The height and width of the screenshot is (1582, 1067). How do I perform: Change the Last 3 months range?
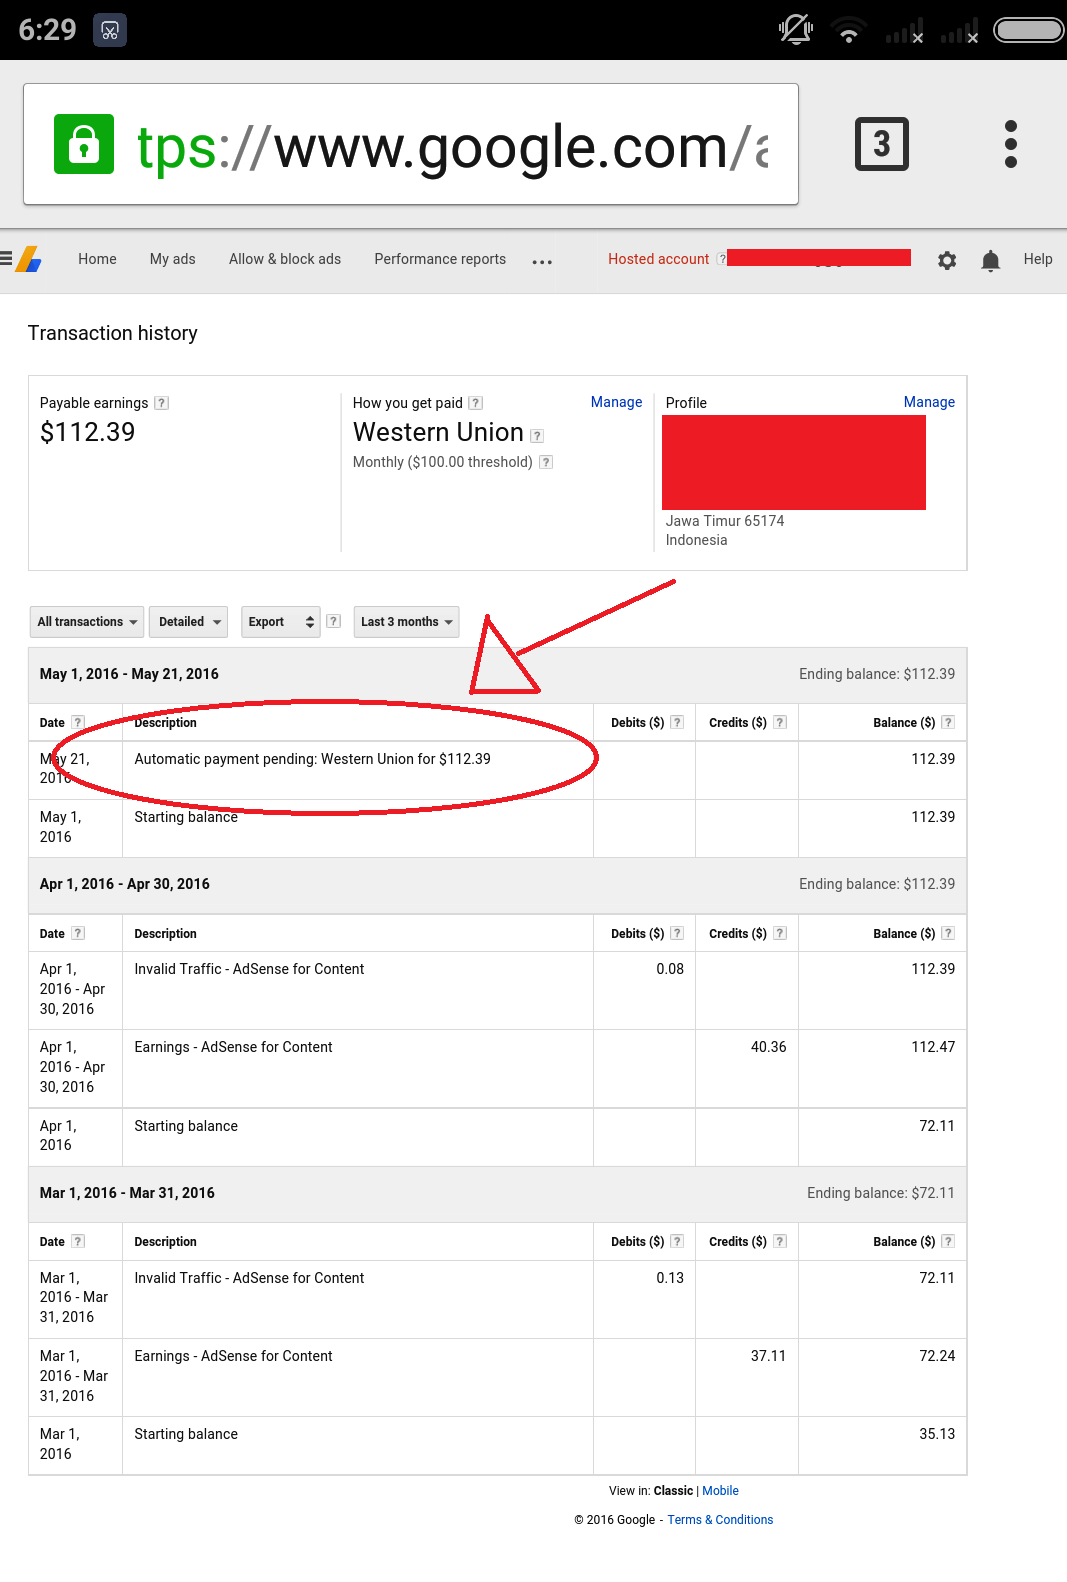(x=406, y=622)
